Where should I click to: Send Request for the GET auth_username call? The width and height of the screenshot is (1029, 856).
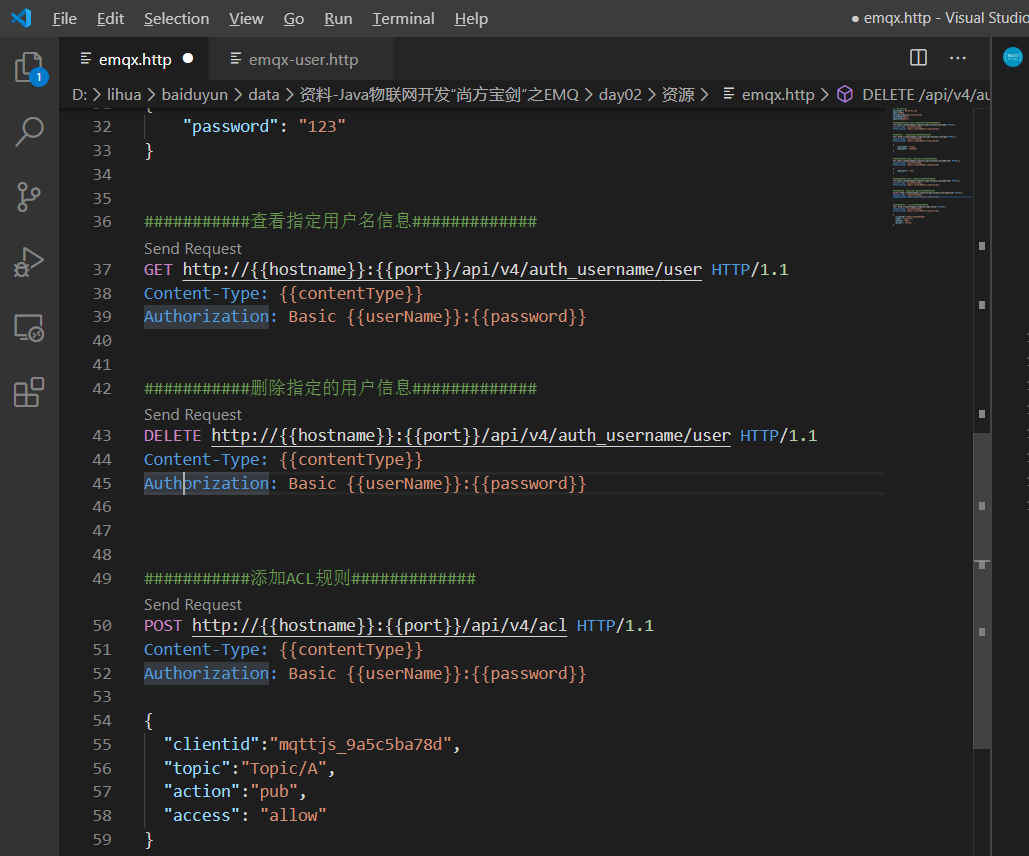click(193, 249)
